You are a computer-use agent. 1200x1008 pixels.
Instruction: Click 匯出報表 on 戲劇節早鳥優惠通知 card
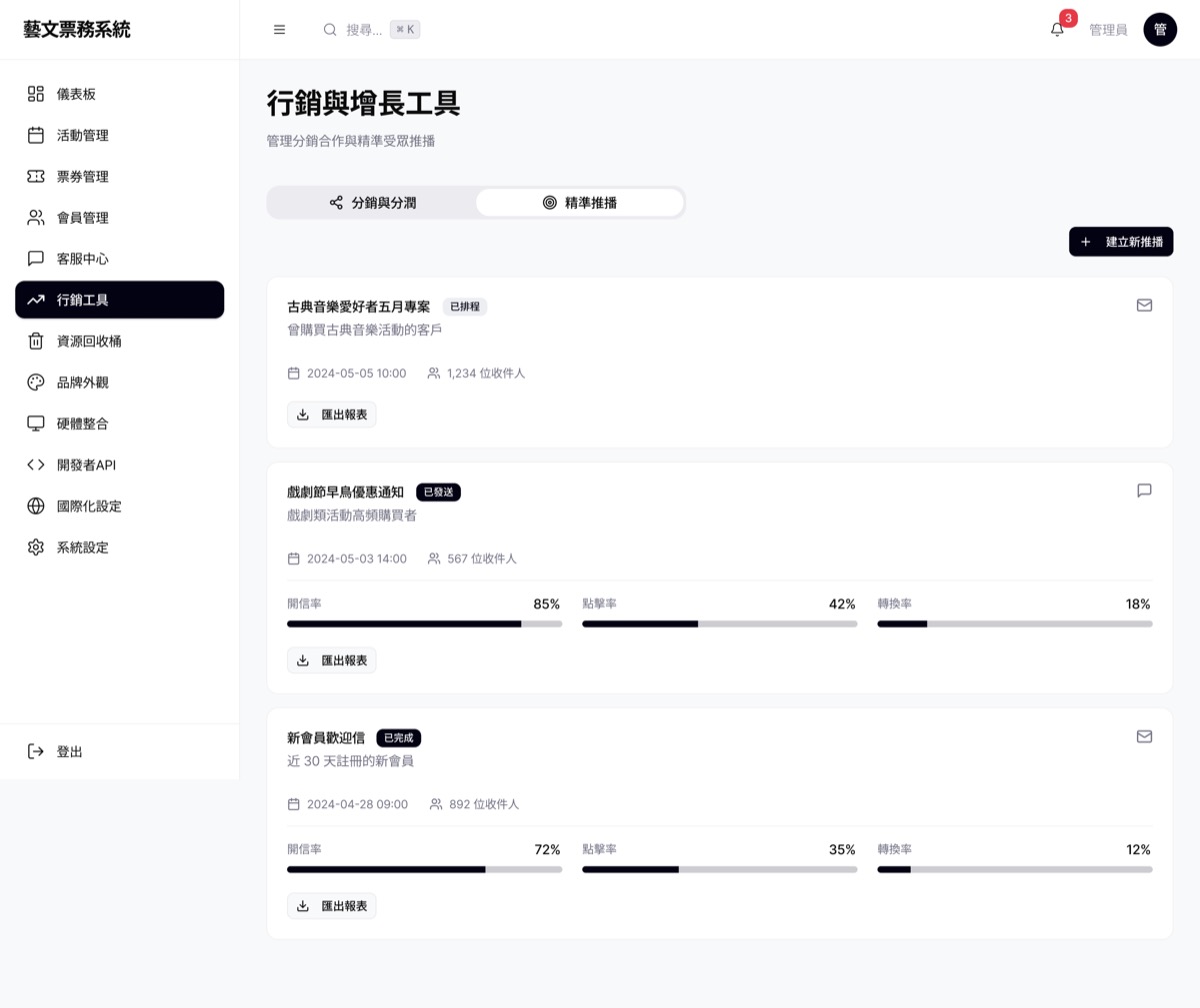click(x=332, y=660)
